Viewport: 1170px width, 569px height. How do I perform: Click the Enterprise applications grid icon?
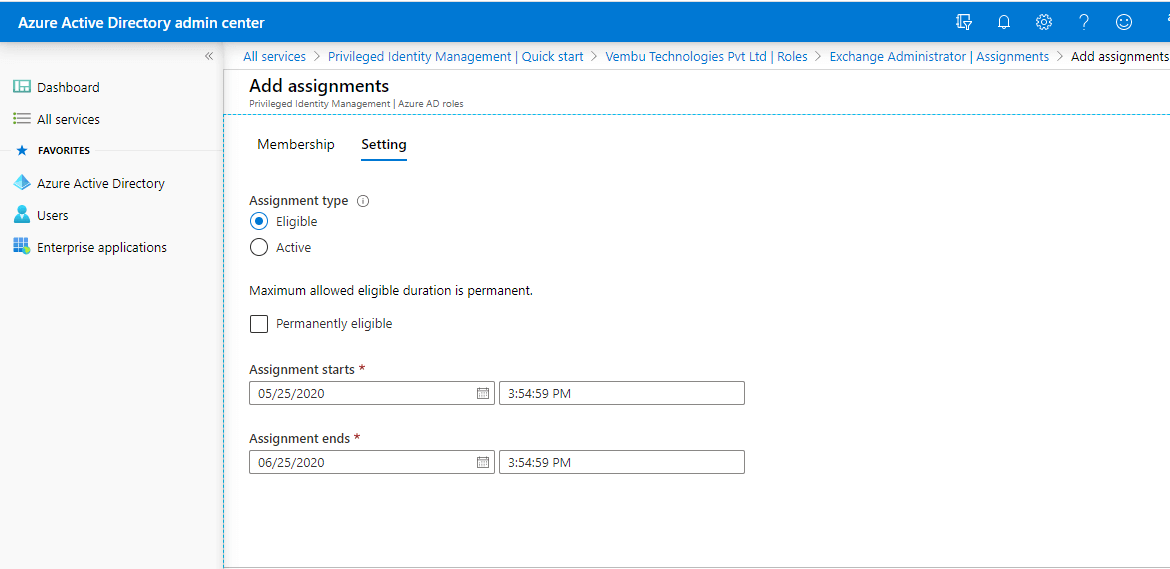click(22, 247)
